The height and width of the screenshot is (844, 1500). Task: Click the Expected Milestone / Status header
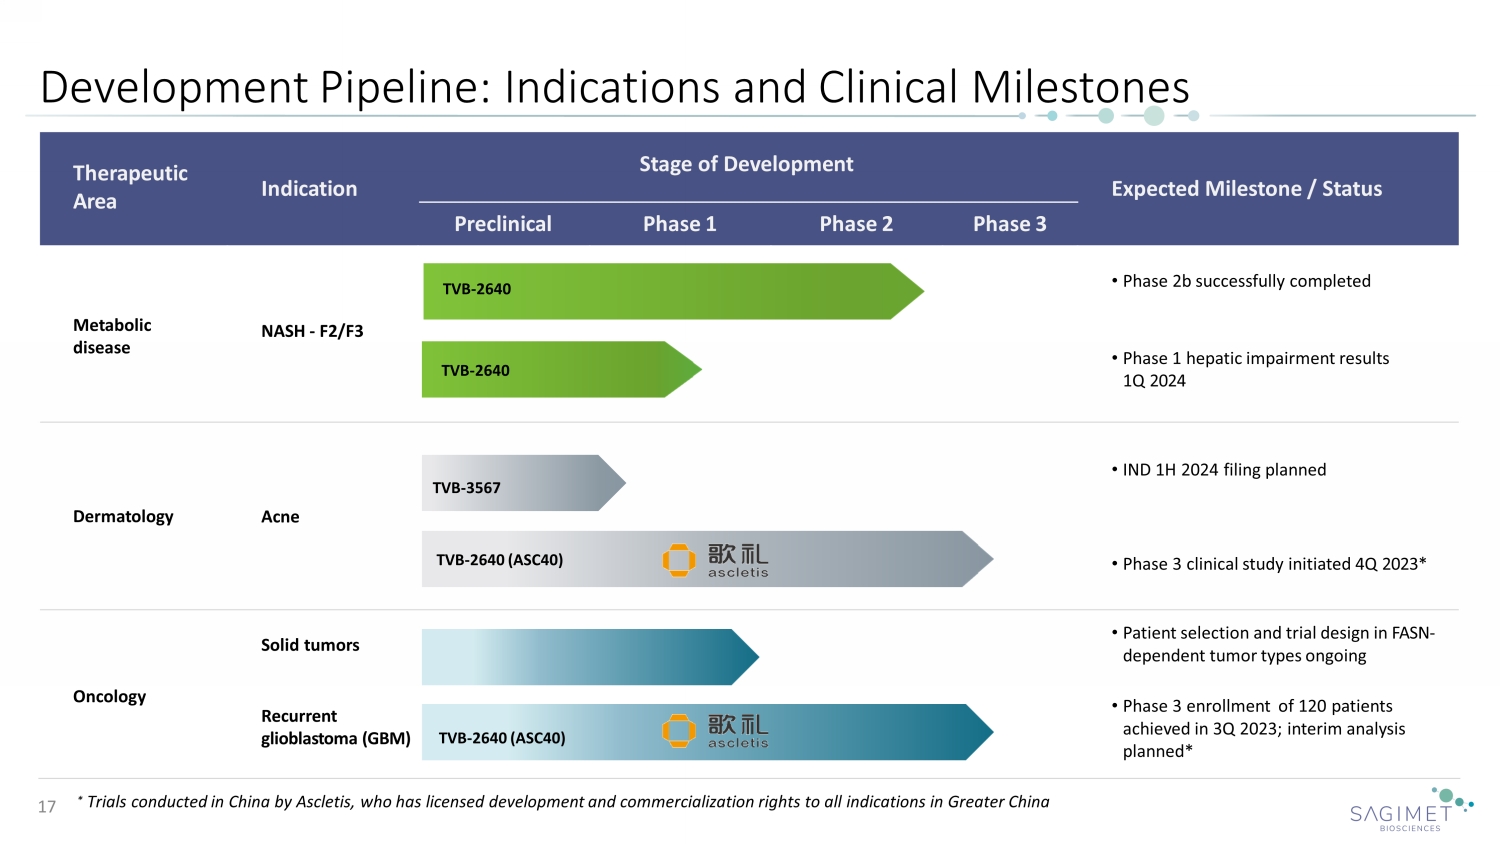1246,189
